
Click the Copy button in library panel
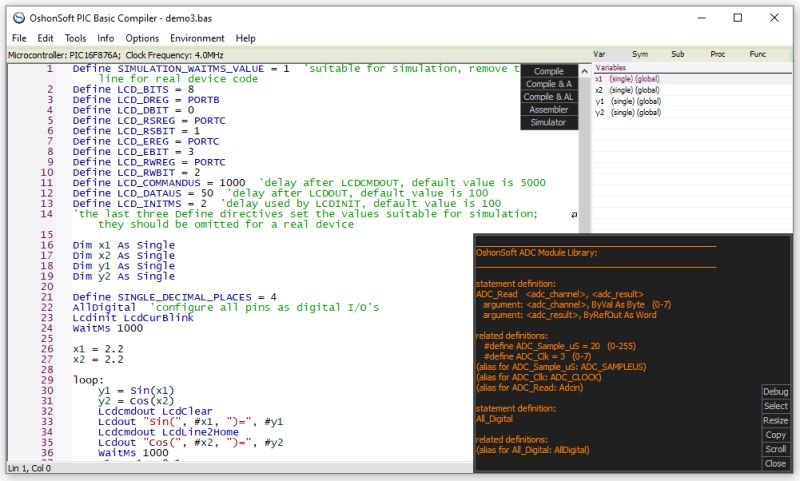[776, 435]
